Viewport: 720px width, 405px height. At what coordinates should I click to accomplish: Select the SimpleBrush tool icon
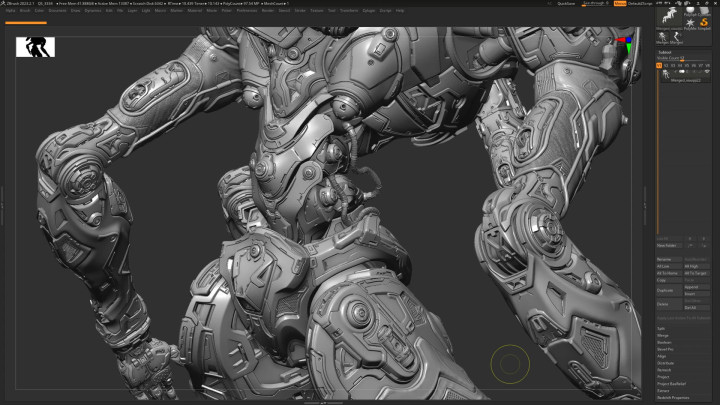click(x=703, y=21)
